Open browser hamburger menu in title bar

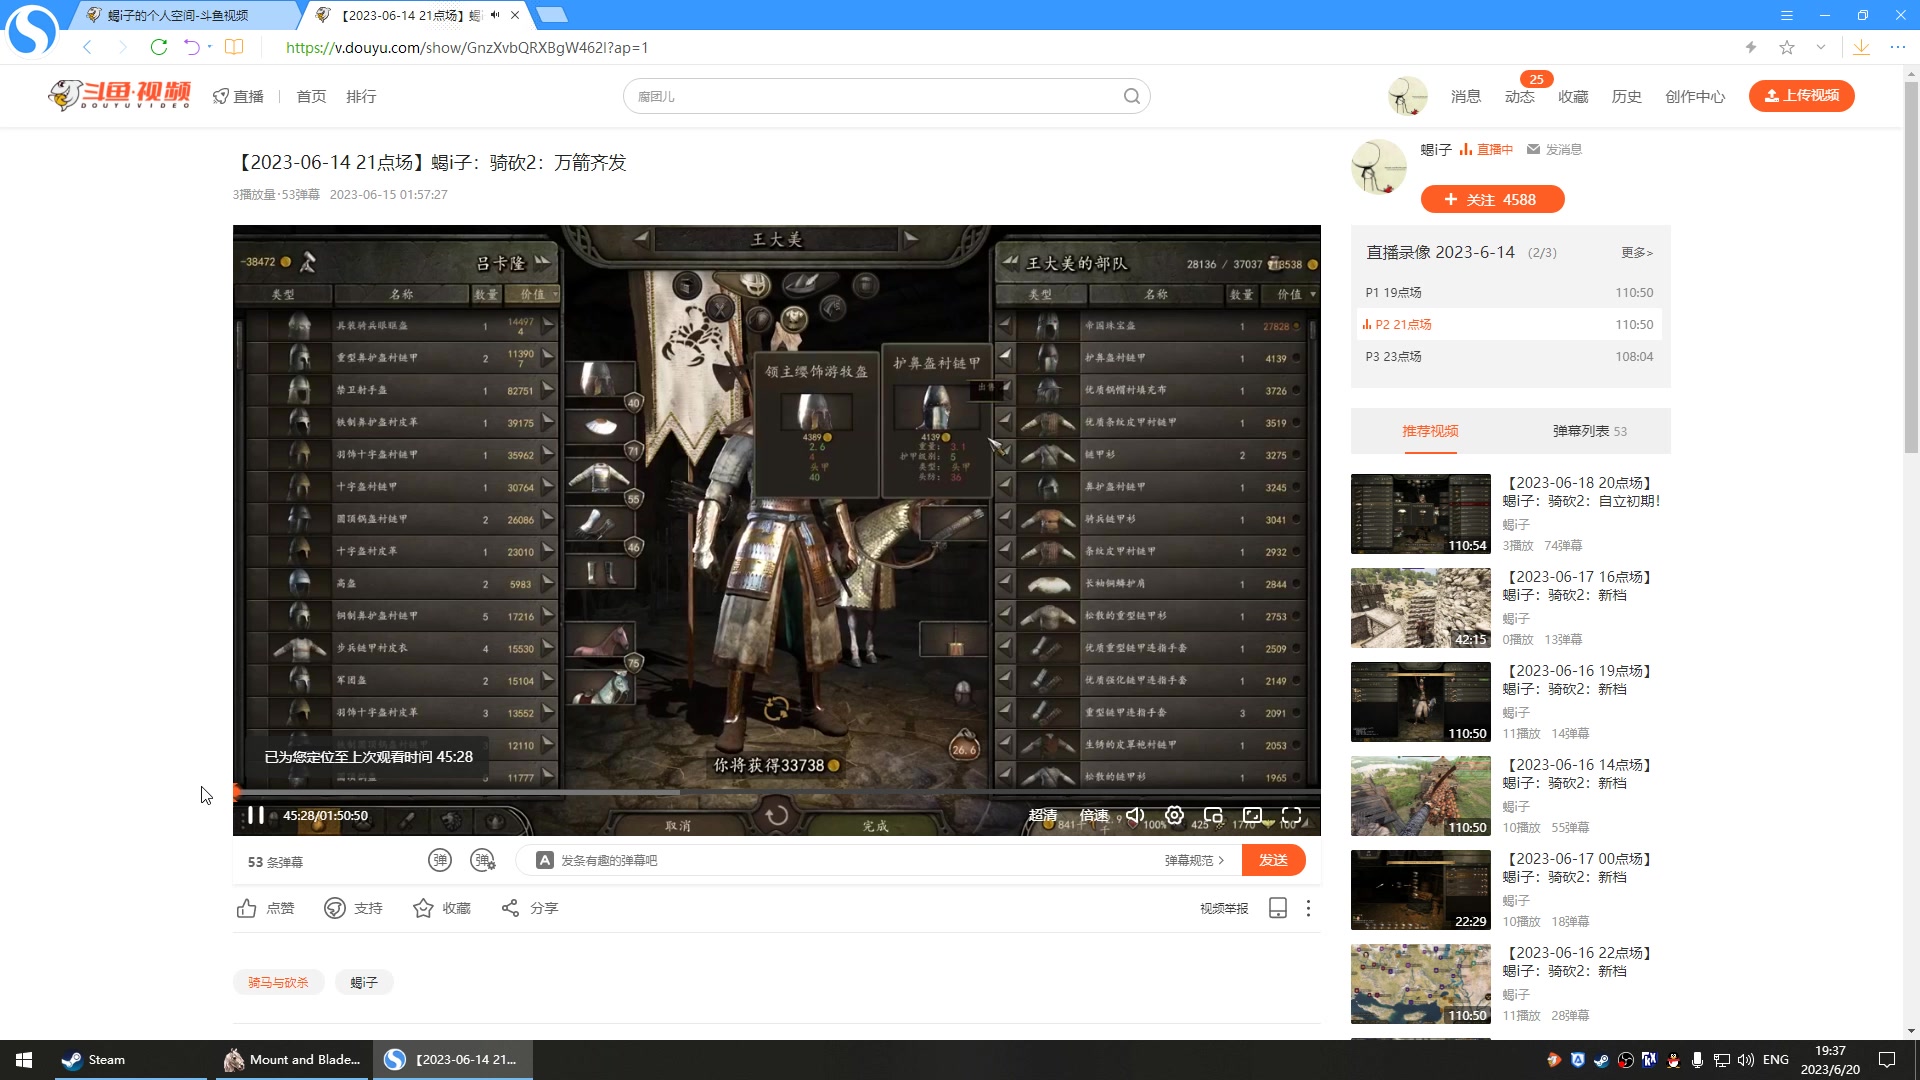pos(1787,15)
